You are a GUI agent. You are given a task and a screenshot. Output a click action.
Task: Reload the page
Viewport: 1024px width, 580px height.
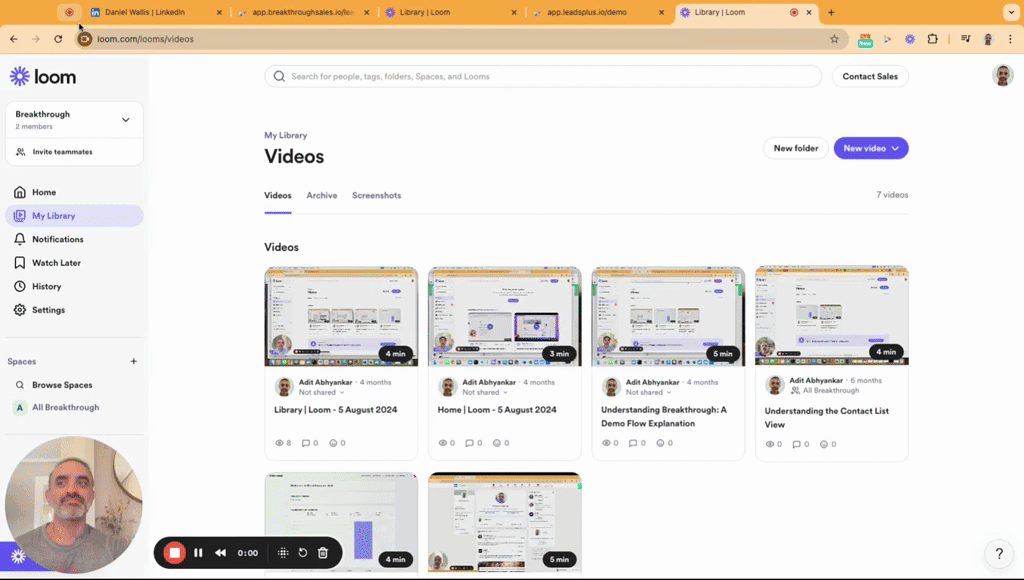(x=58, y=39)
